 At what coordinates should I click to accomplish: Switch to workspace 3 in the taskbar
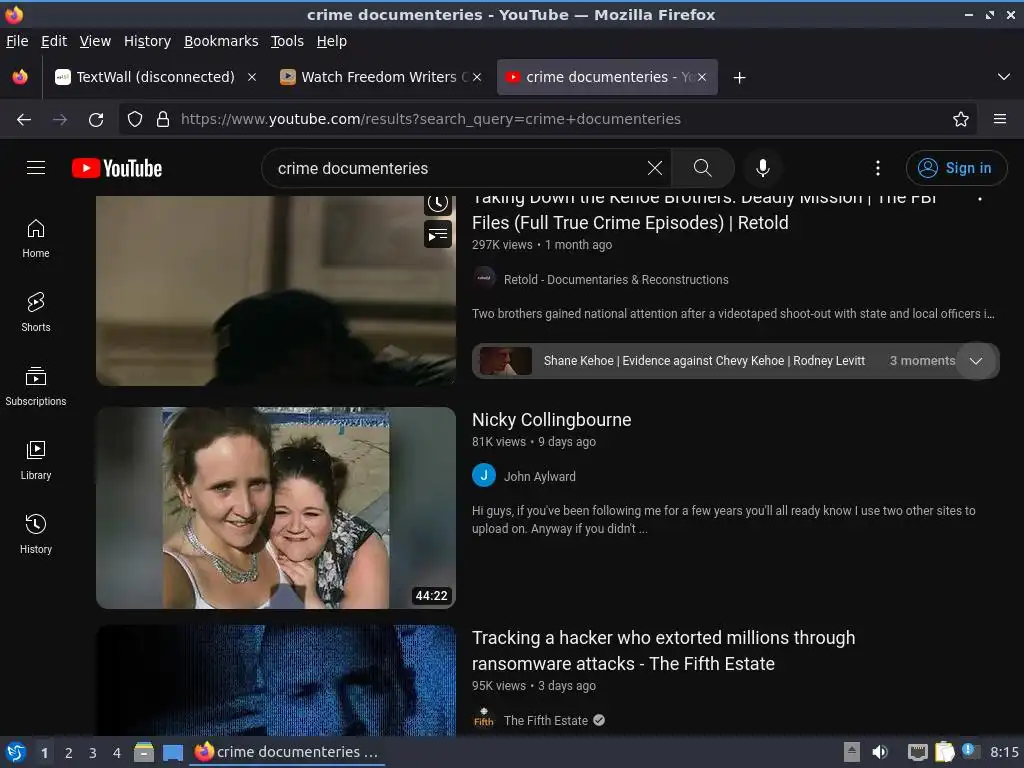coord(93,753)
